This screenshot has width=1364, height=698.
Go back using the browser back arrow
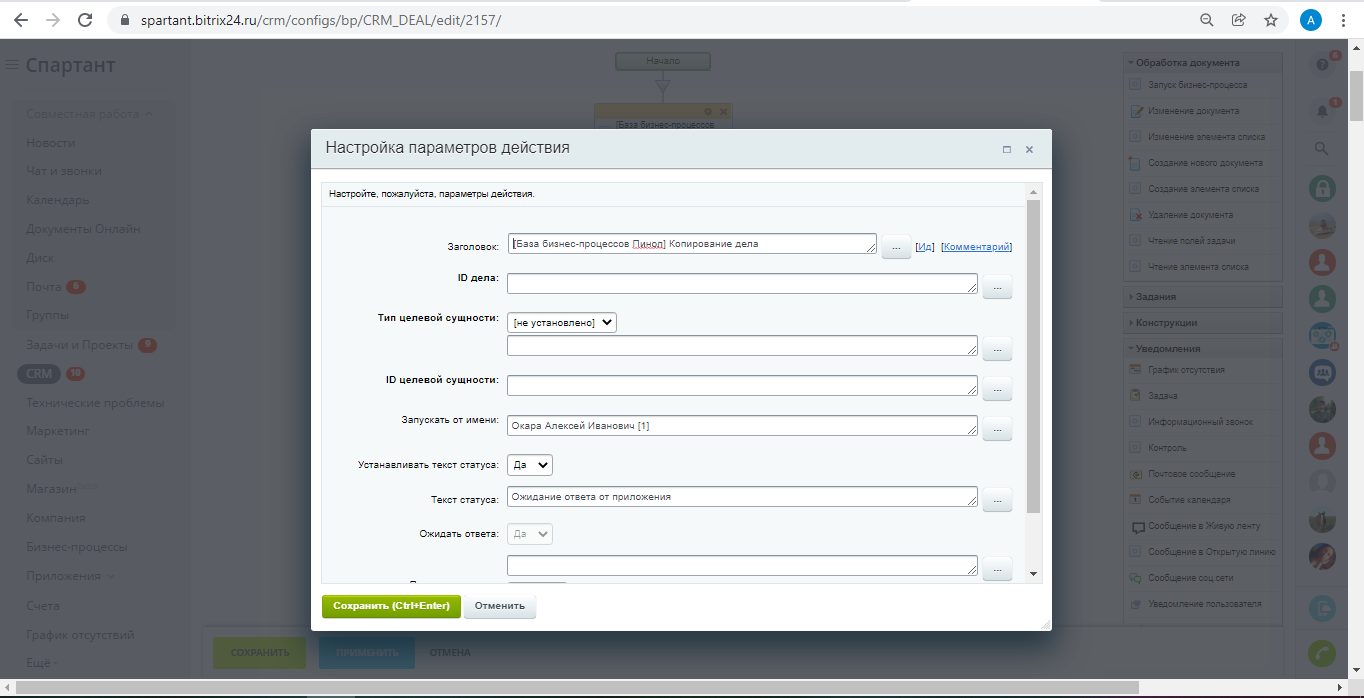click(x=20, y=20)
